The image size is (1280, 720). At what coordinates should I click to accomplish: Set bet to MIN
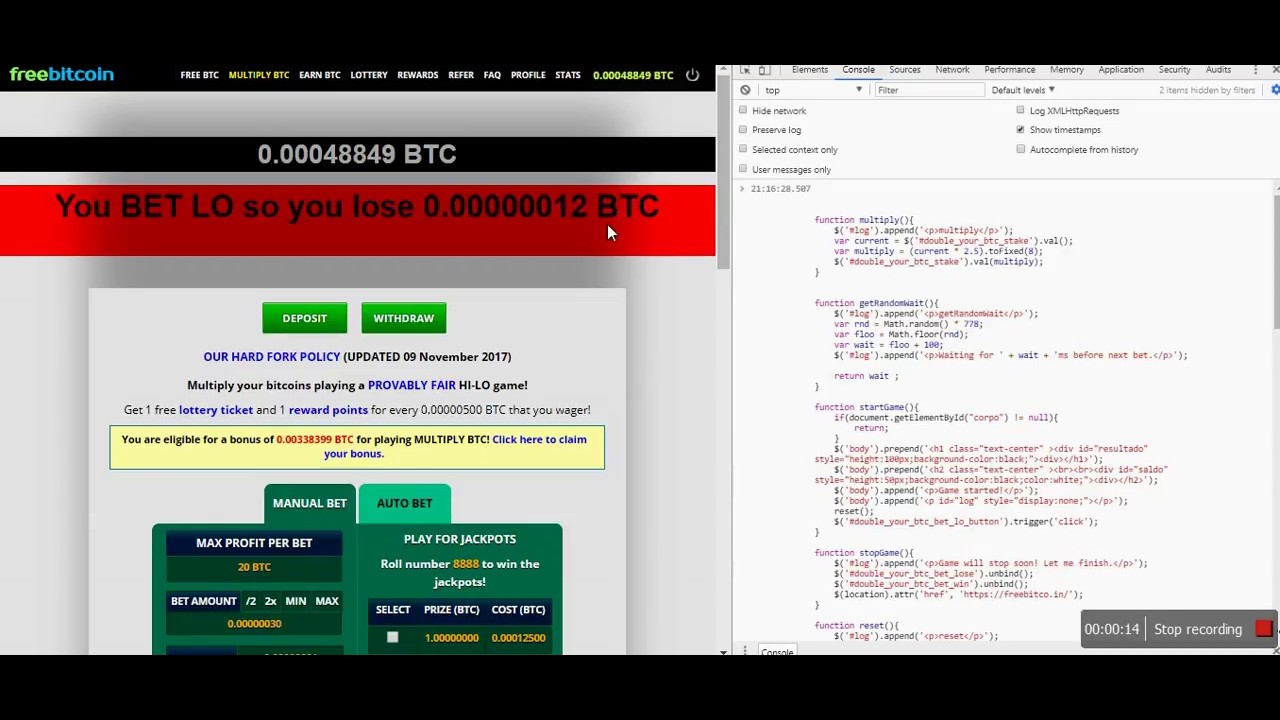(x=295, y=601)
